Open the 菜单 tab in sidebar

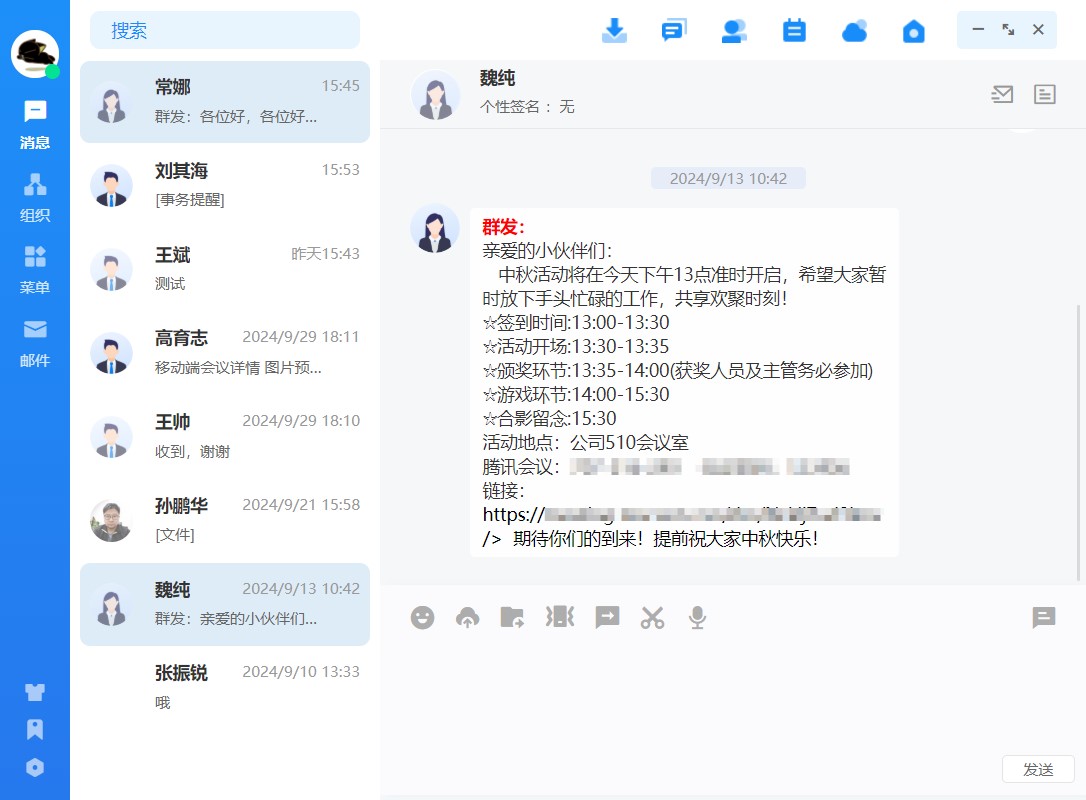tap(35, 270)
